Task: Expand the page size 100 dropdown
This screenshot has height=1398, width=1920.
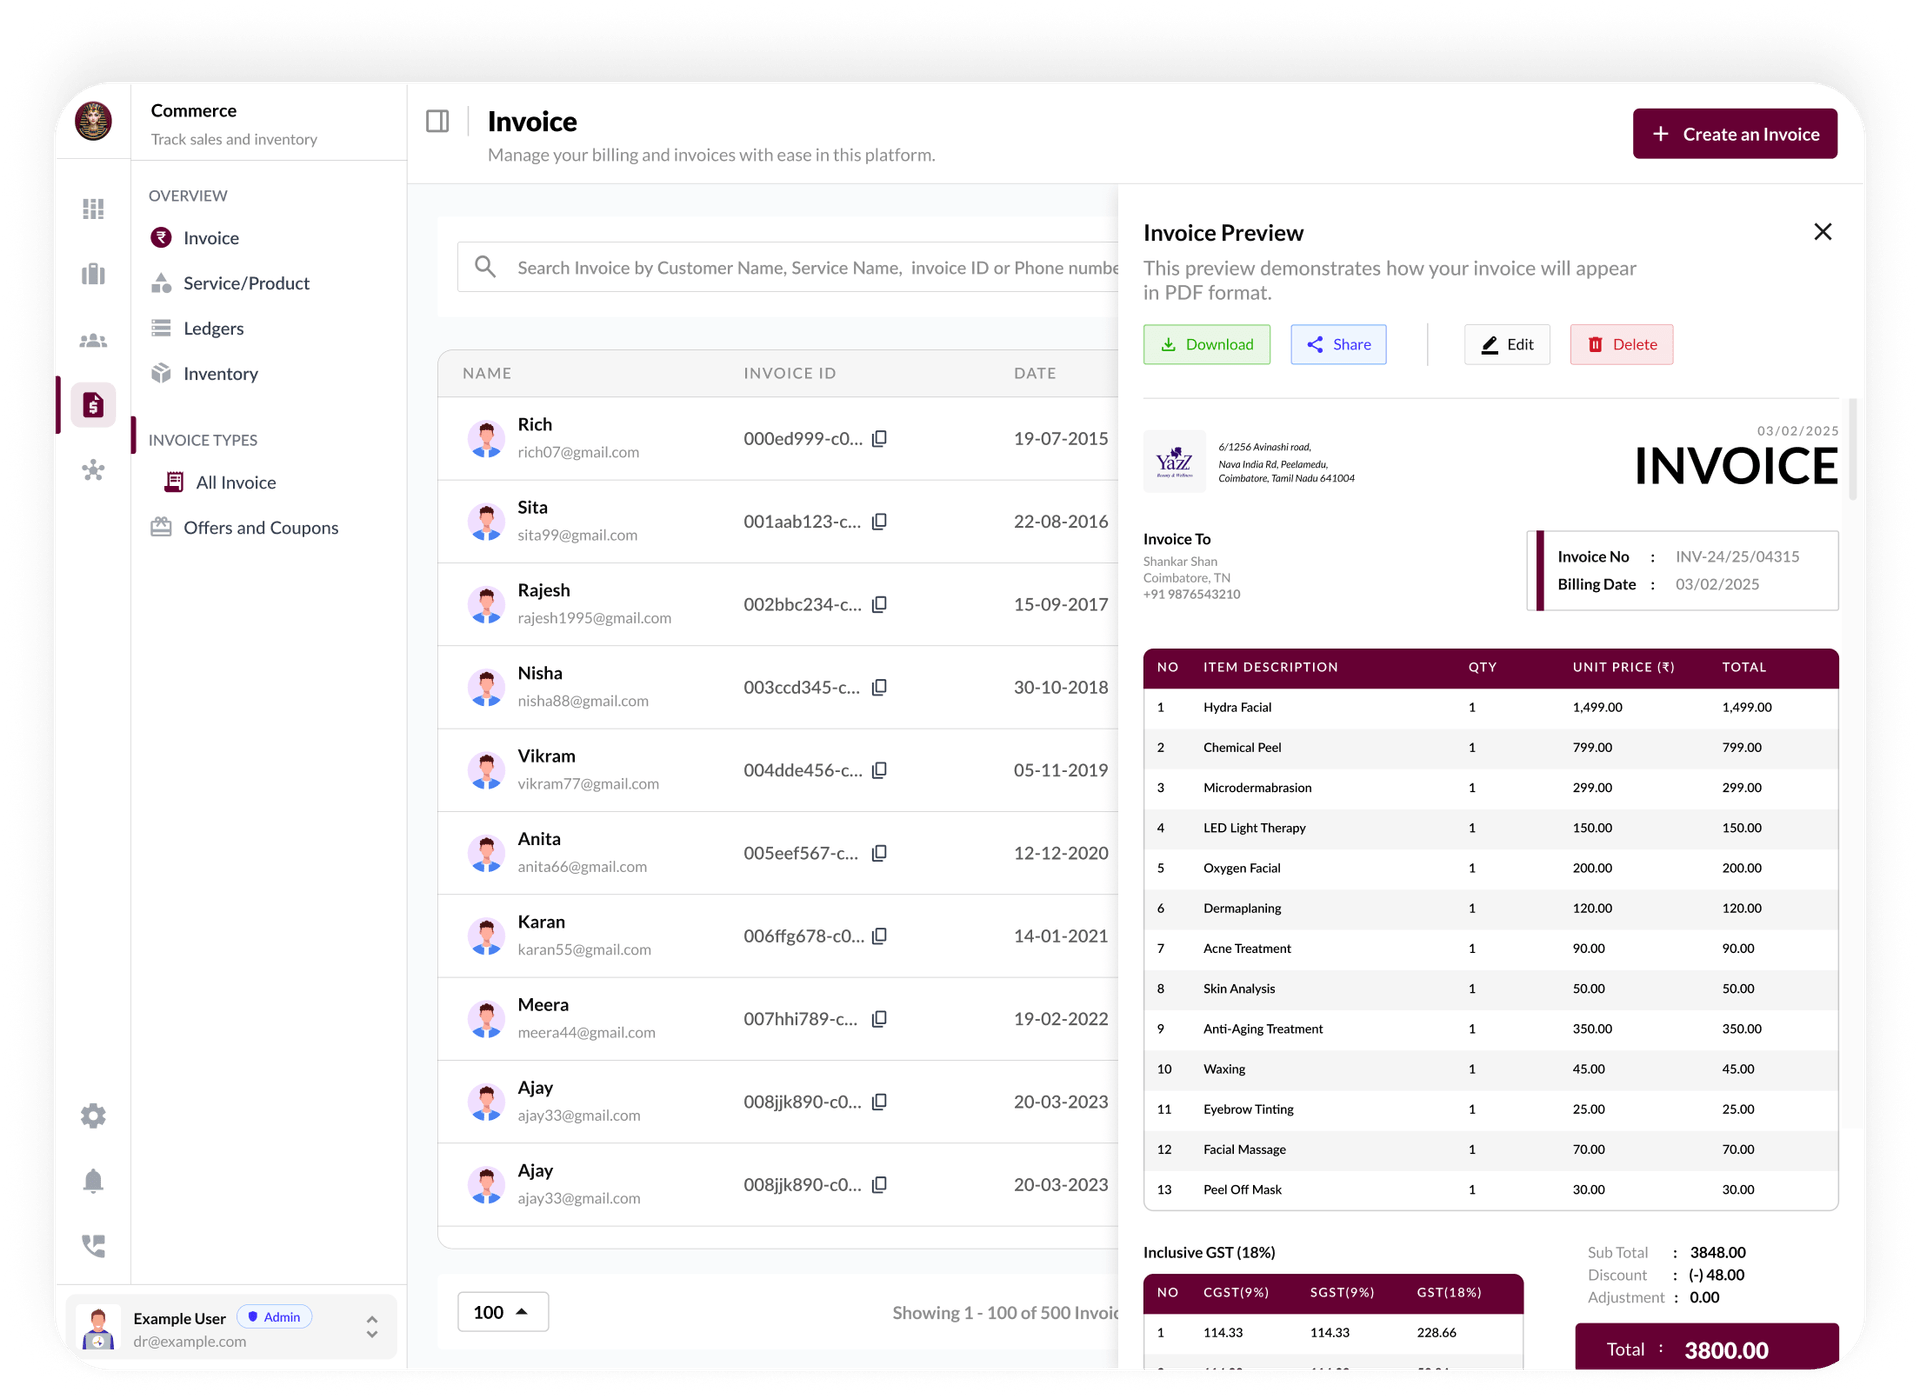Action: pos(502,1311)
